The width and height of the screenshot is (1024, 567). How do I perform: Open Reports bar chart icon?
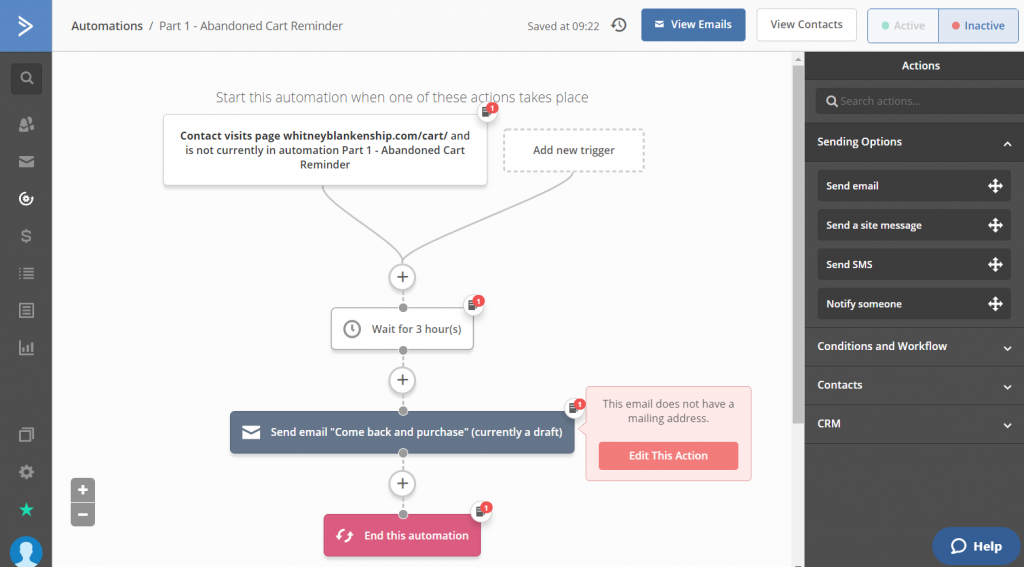point(26,348)
